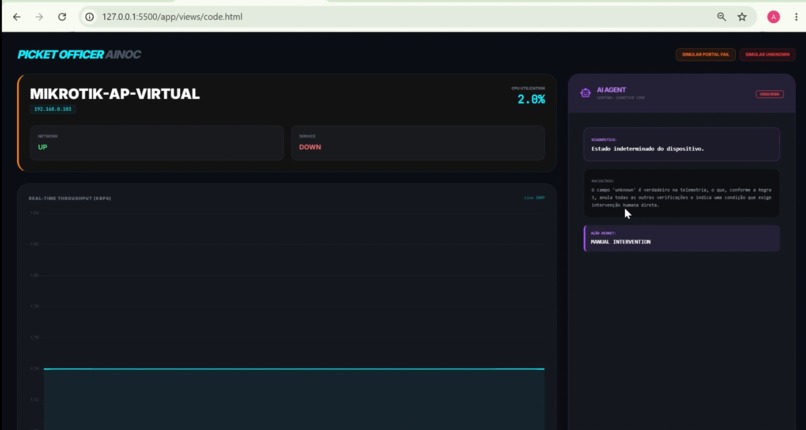This screenshot has height=430, width=806.
Task: Click the 2.0% CPU utilization value
Action: coord(531,100)
